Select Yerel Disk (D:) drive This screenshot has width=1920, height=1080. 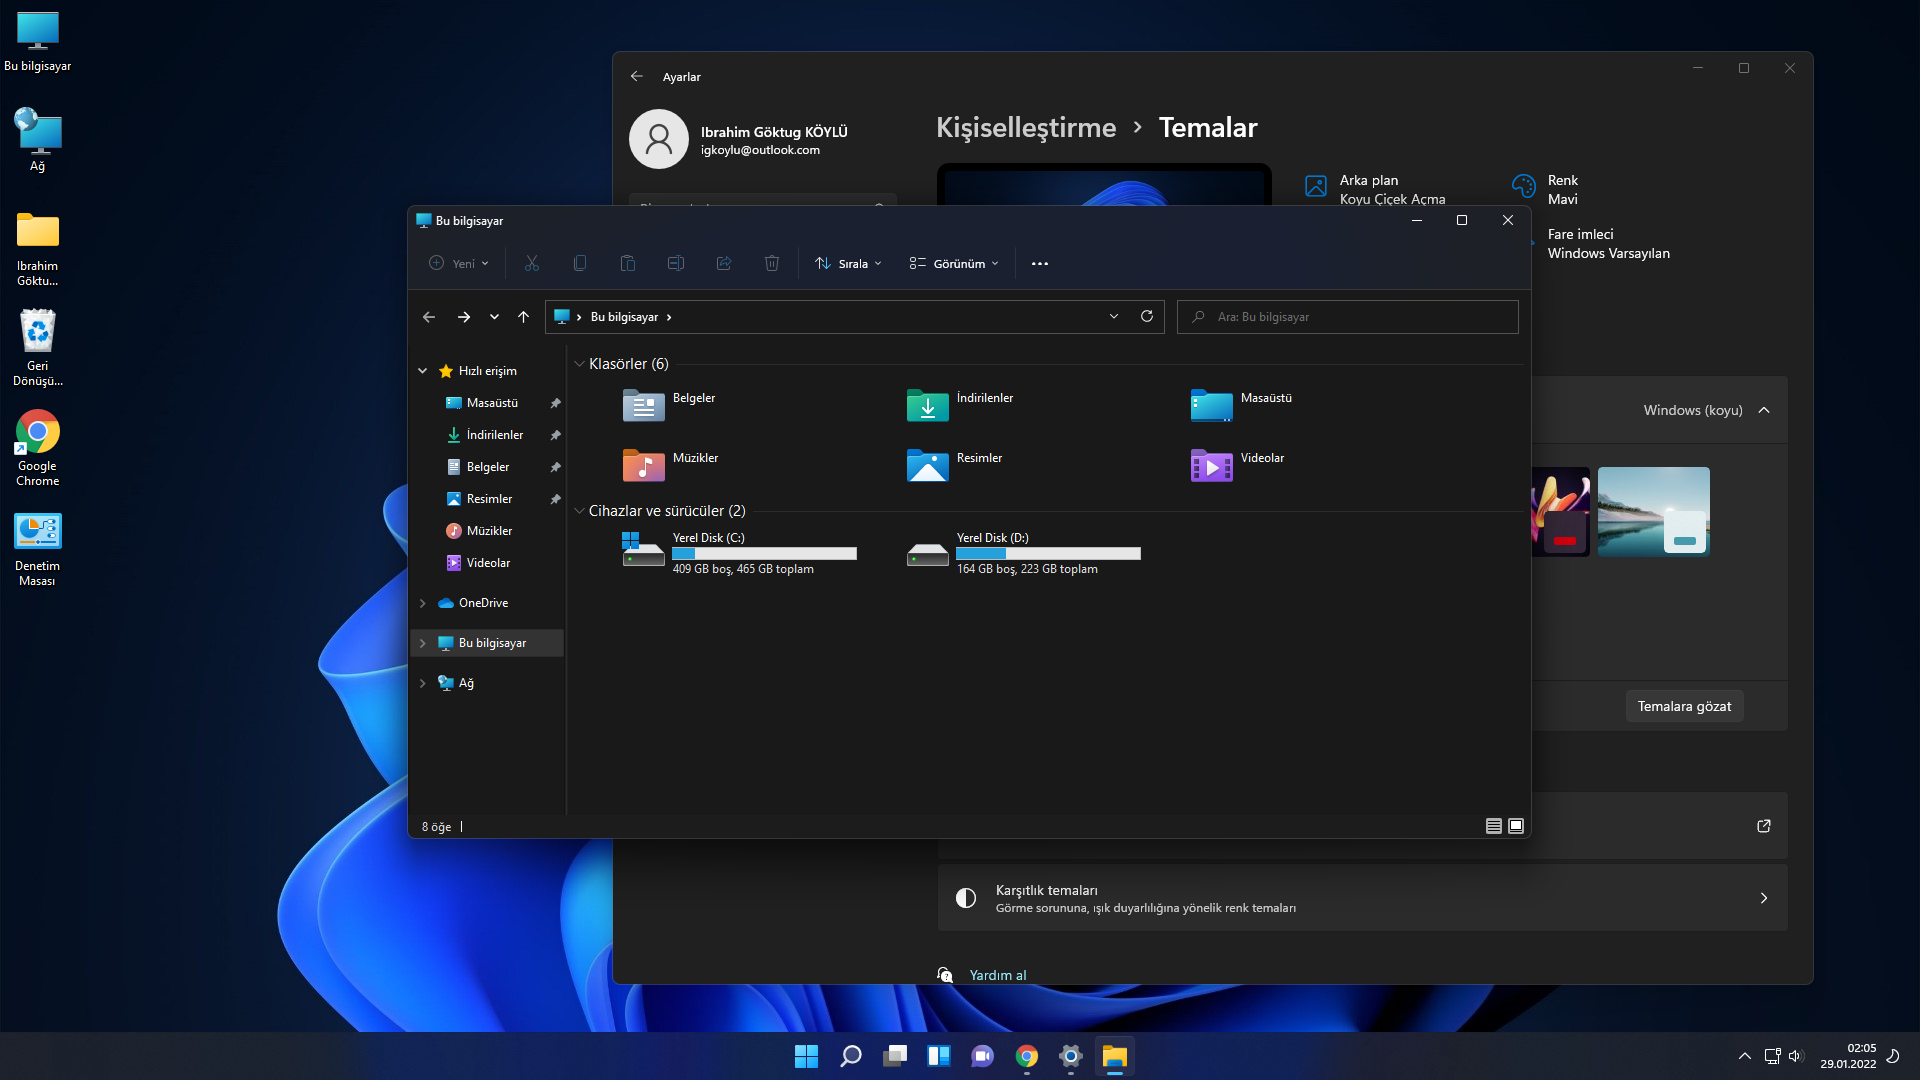(1023, 553)
